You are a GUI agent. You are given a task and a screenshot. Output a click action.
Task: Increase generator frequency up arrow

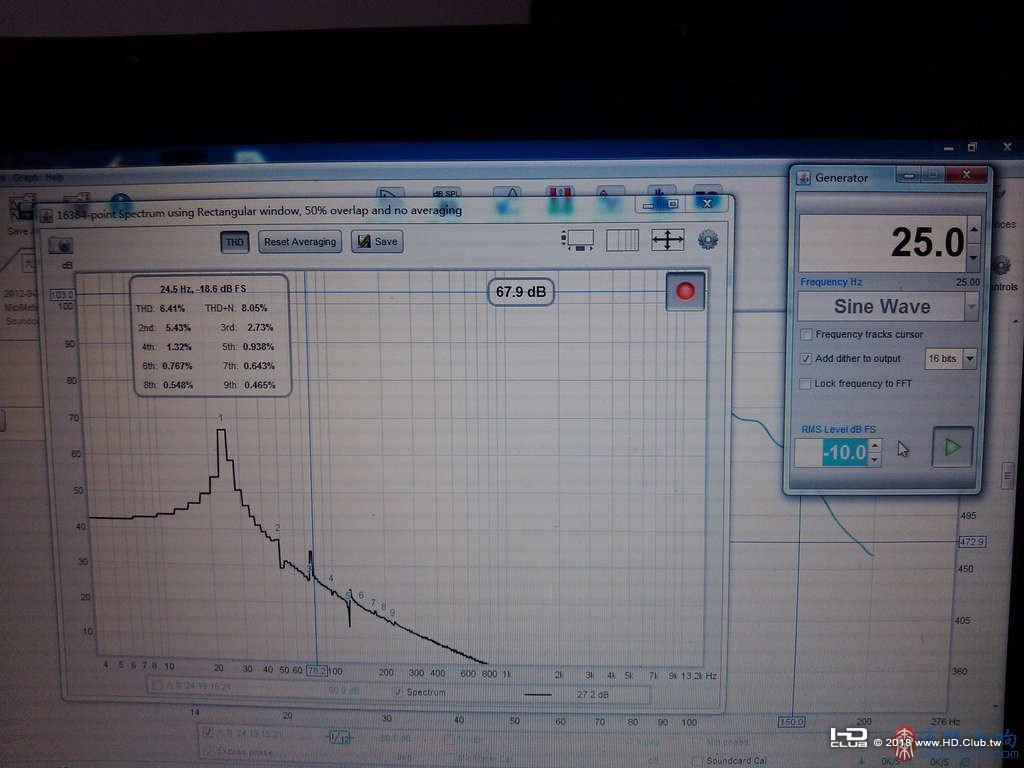[974, 229]
